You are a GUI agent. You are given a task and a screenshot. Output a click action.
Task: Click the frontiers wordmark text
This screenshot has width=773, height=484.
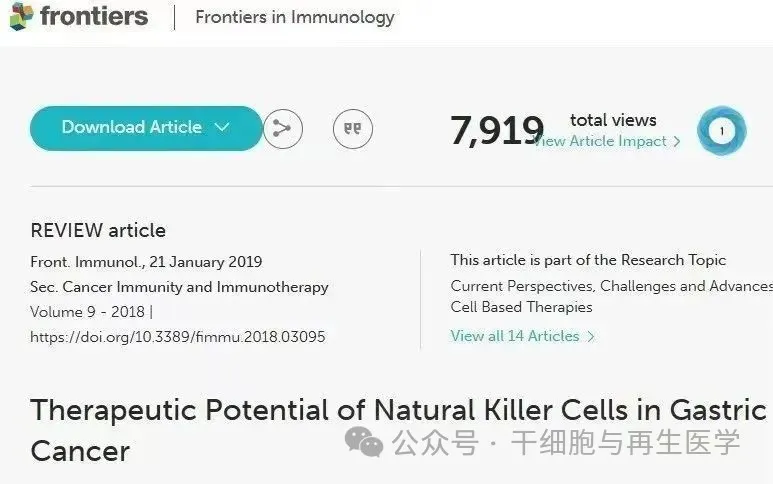pos(94,16)
